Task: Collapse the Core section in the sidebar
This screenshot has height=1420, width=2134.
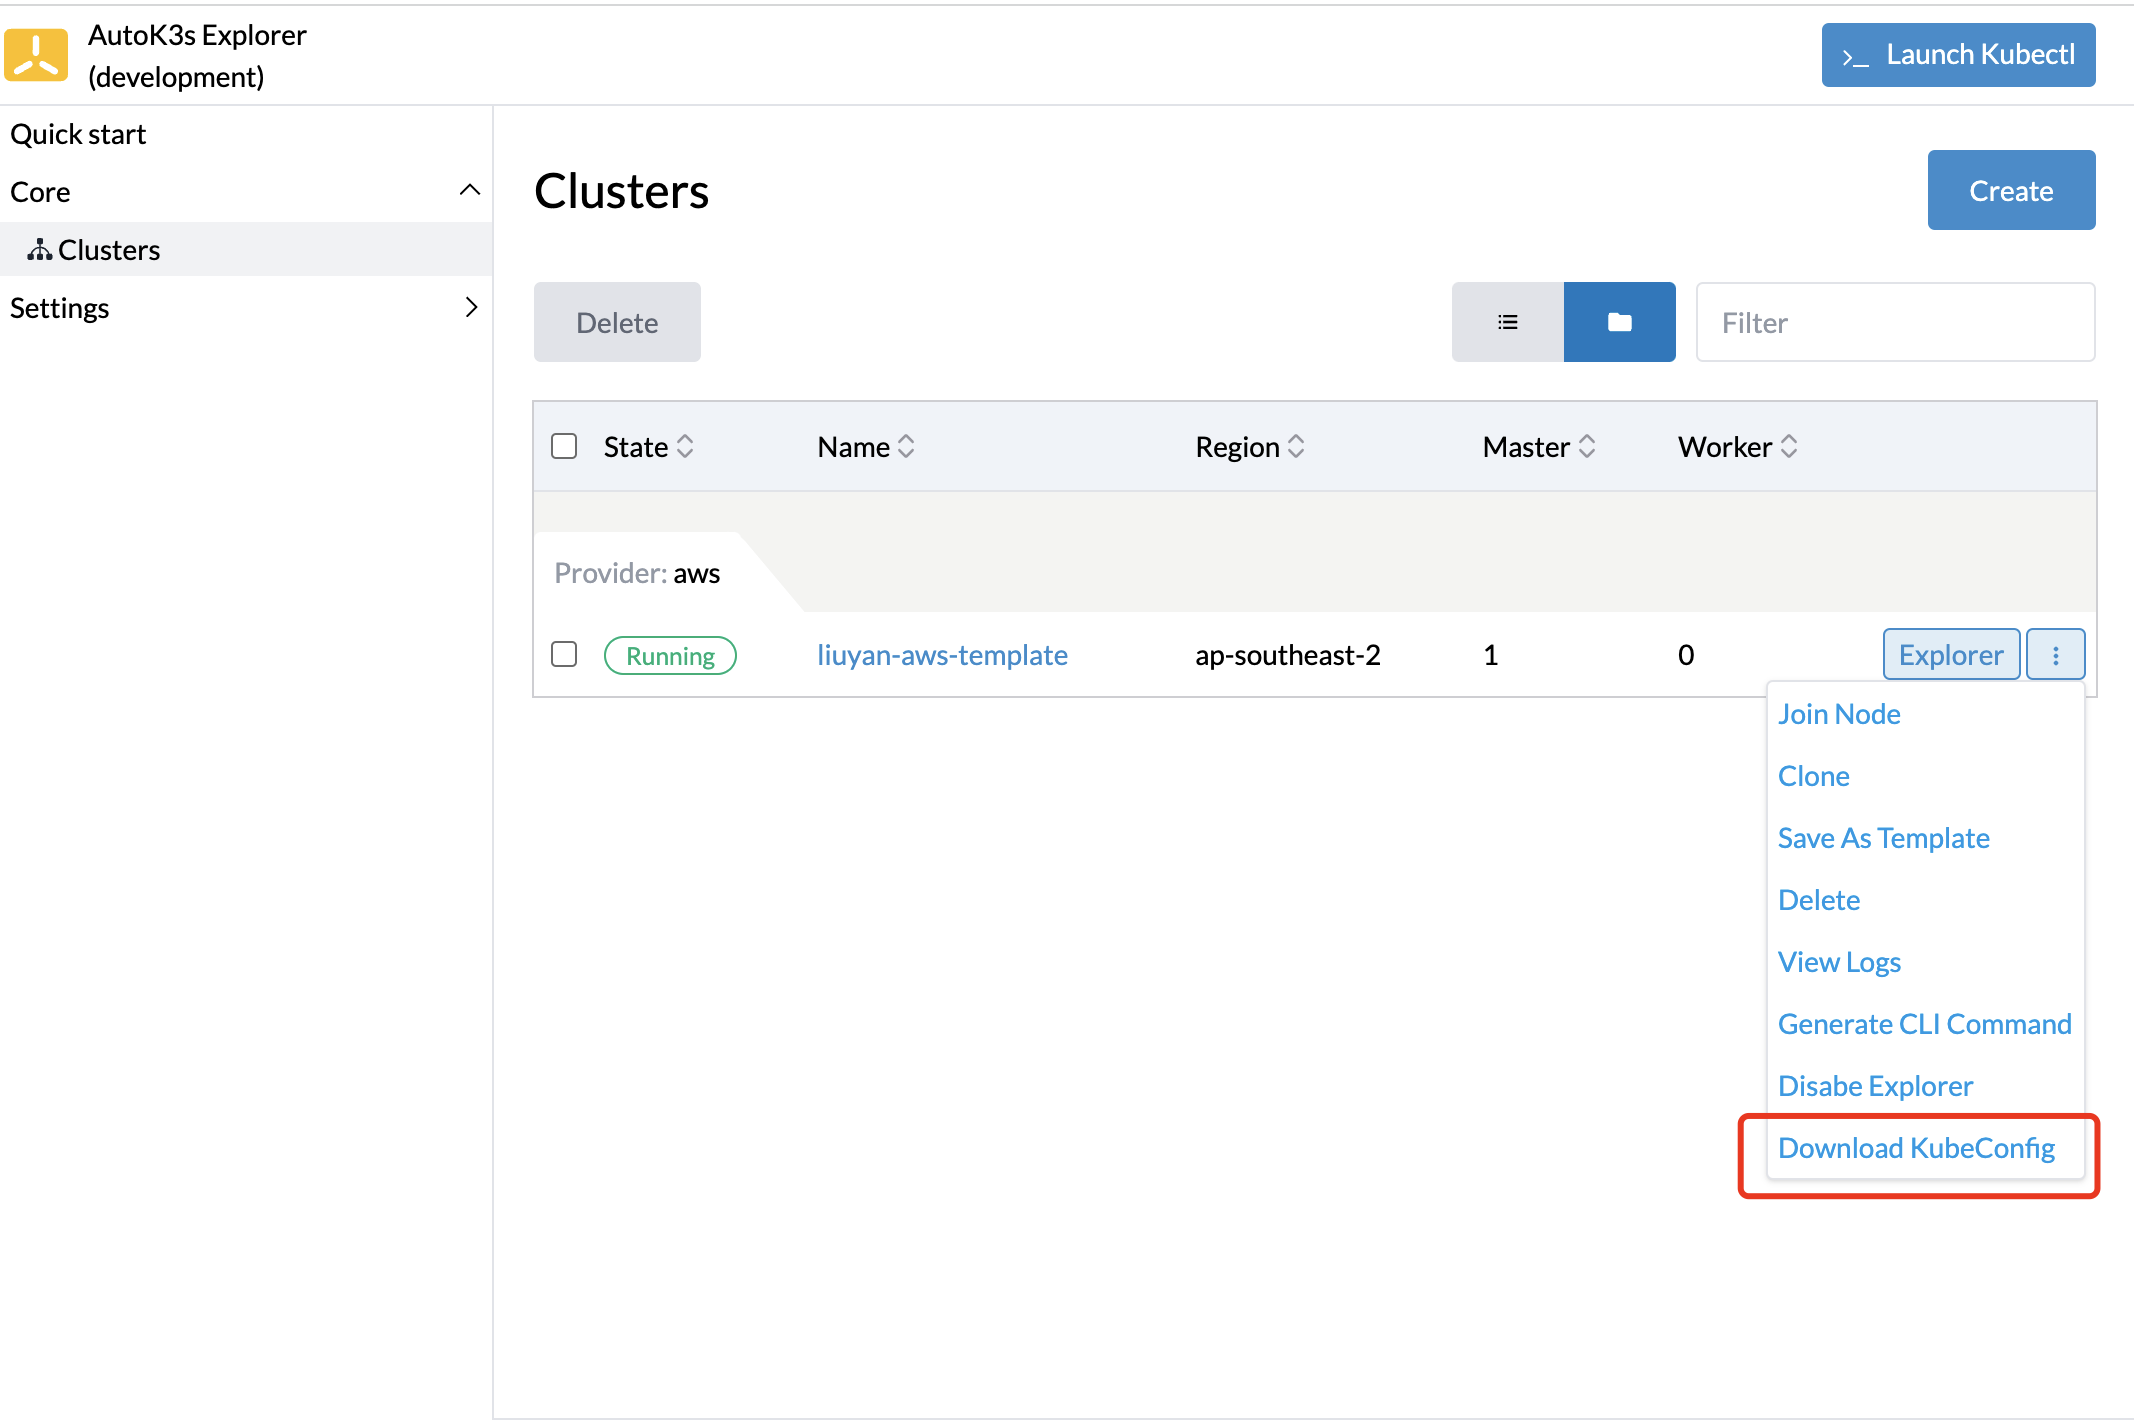Action: pyautogui.click(x=470, y=190)
